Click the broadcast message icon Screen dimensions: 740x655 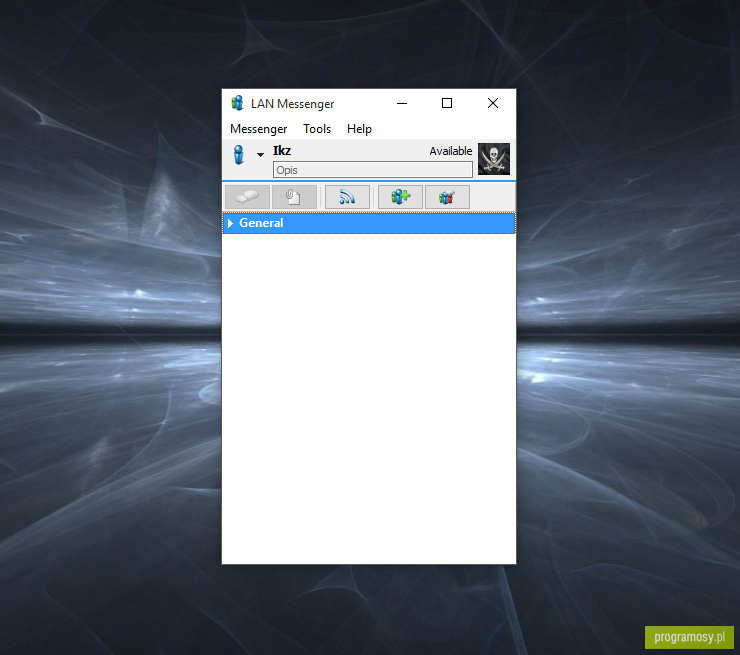[347, 197]
